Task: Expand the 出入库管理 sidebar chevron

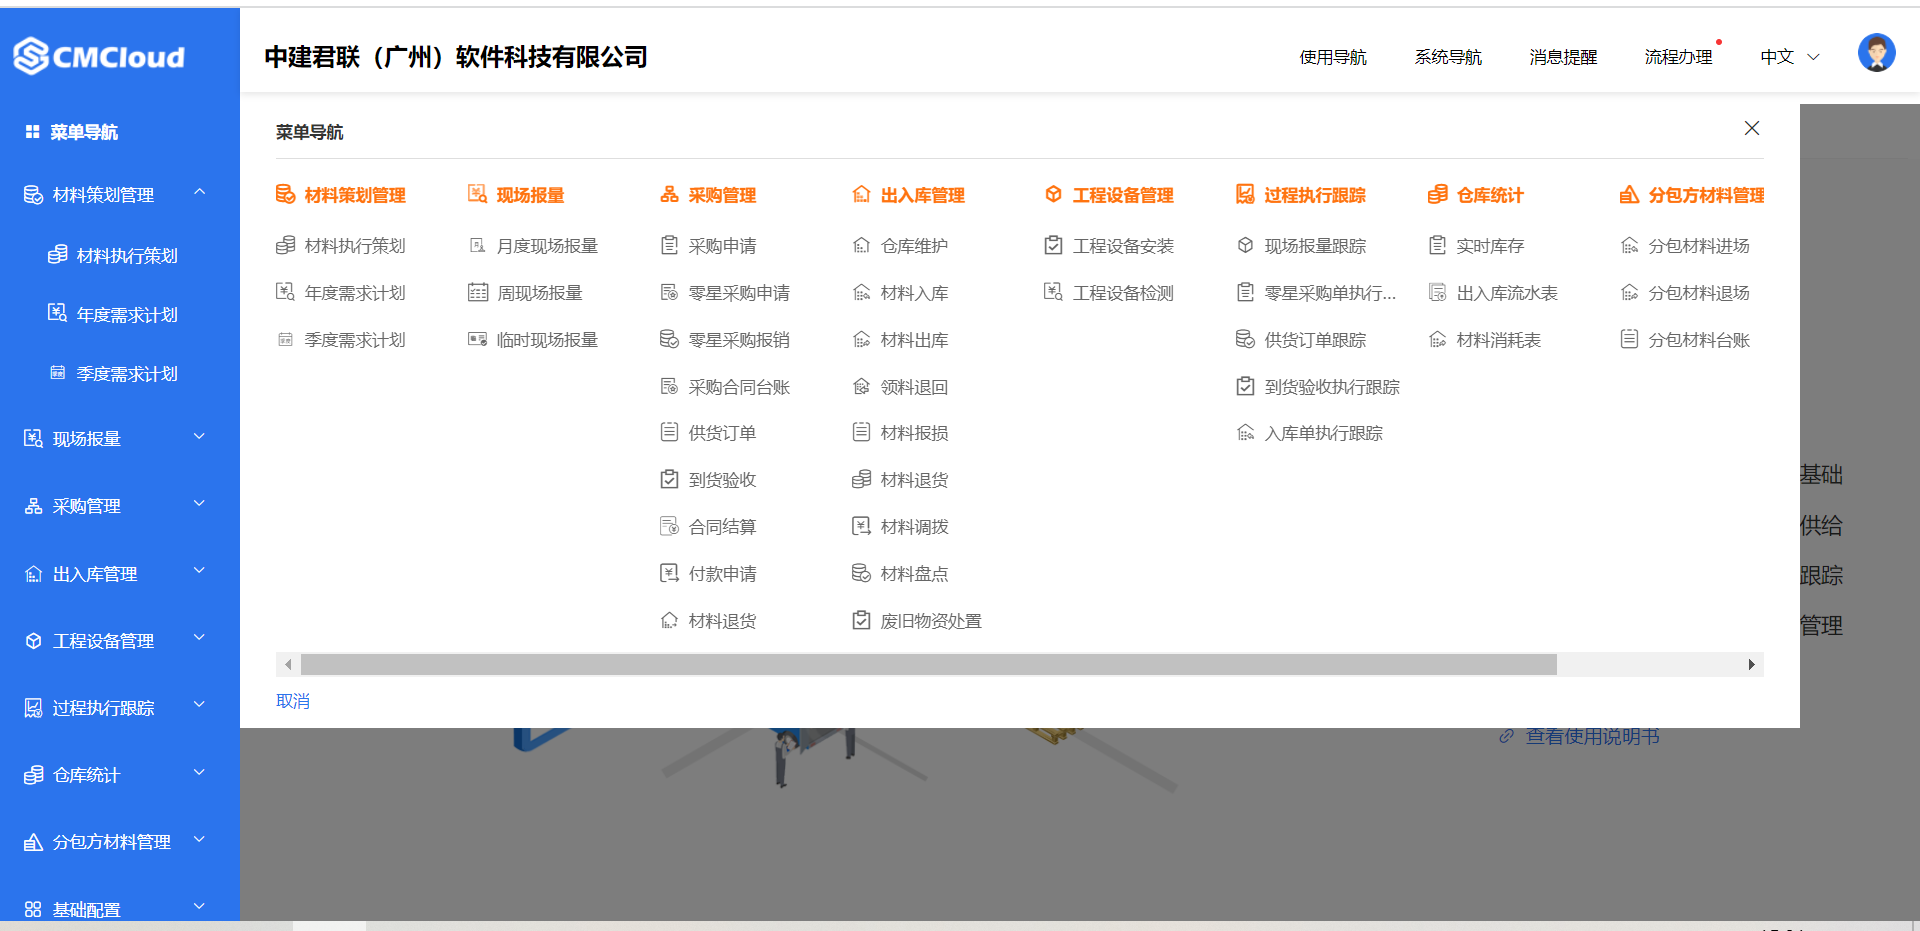Action: click(x=199, y=571)
